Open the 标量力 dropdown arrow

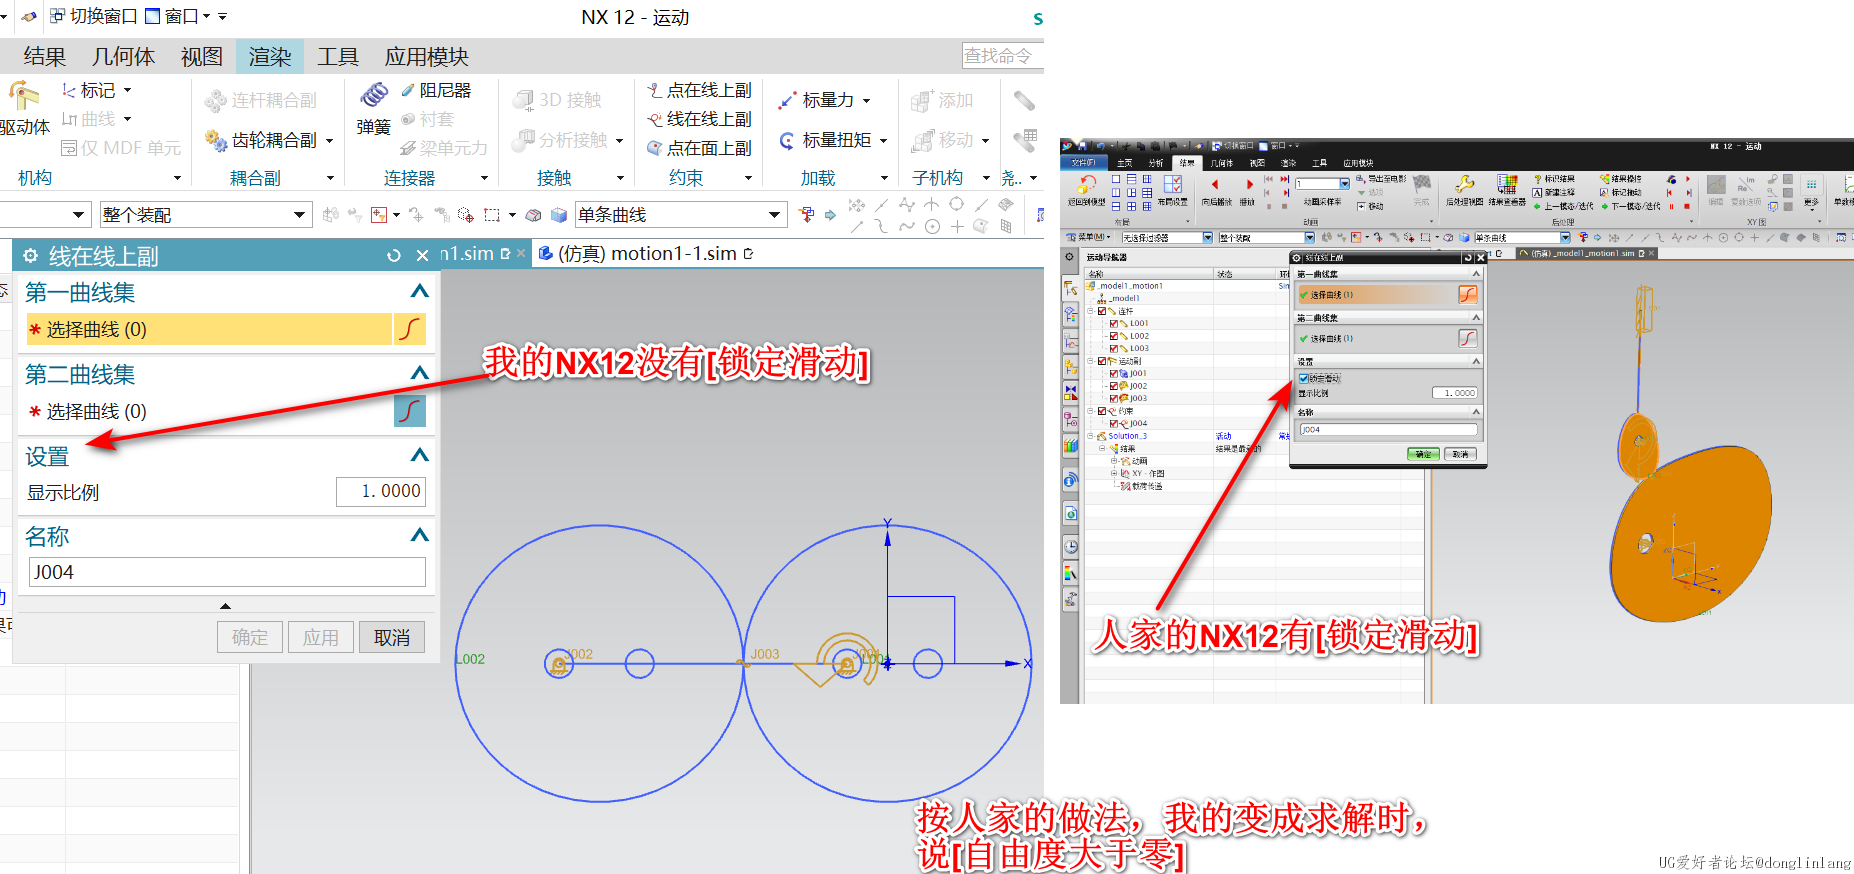[x=866, y=100]
